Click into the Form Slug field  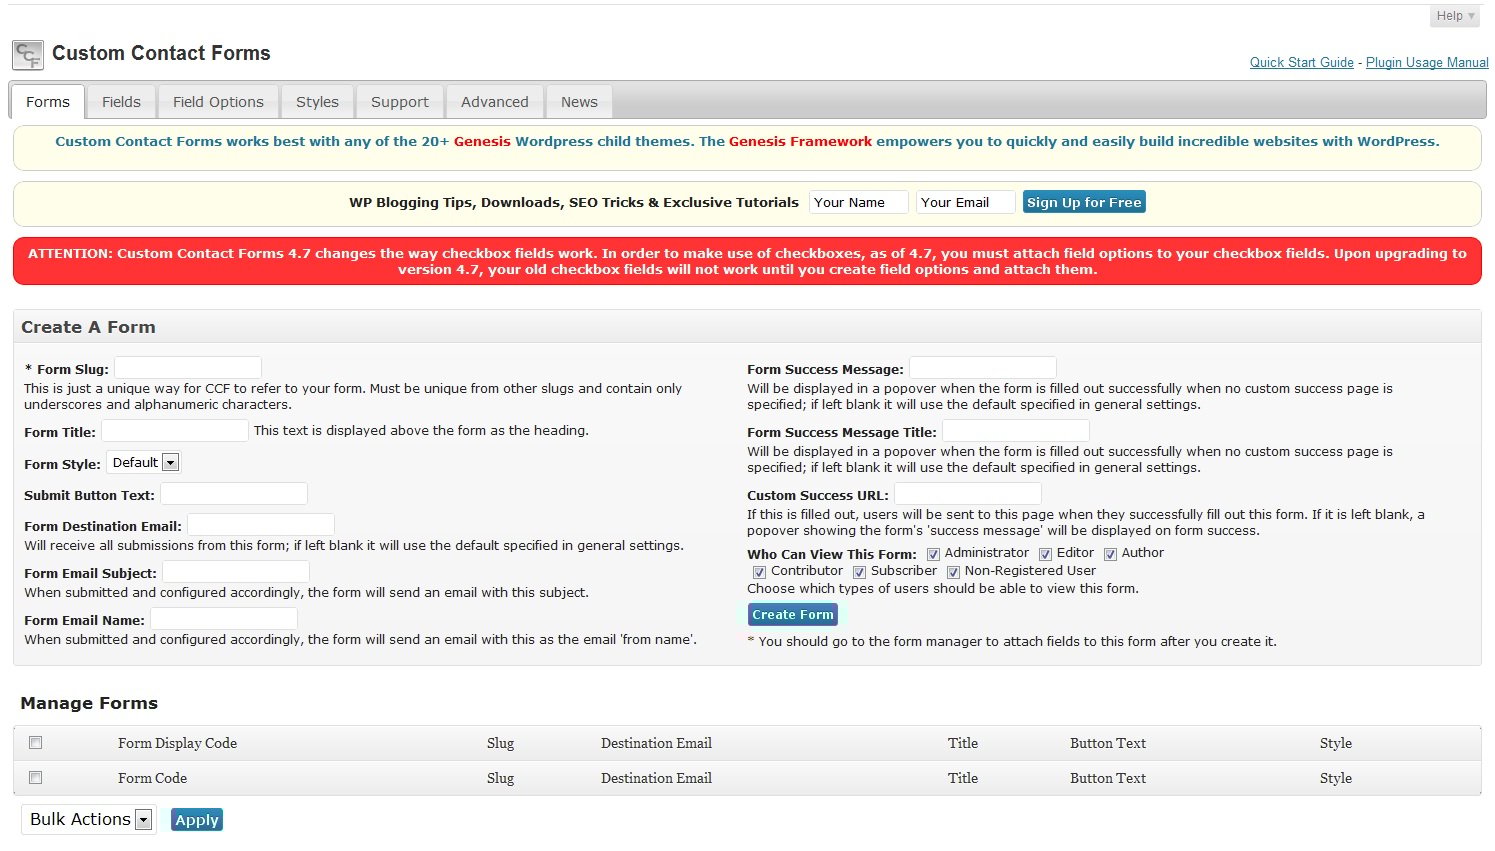click(x=188, y=367)
